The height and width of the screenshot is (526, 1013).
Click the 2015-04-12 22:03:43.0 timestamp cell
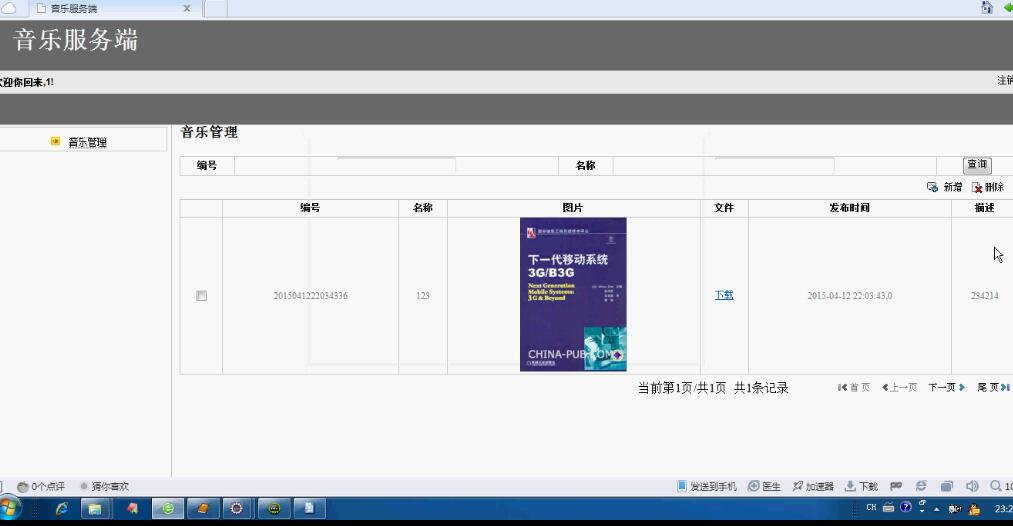tap(850, 295)
